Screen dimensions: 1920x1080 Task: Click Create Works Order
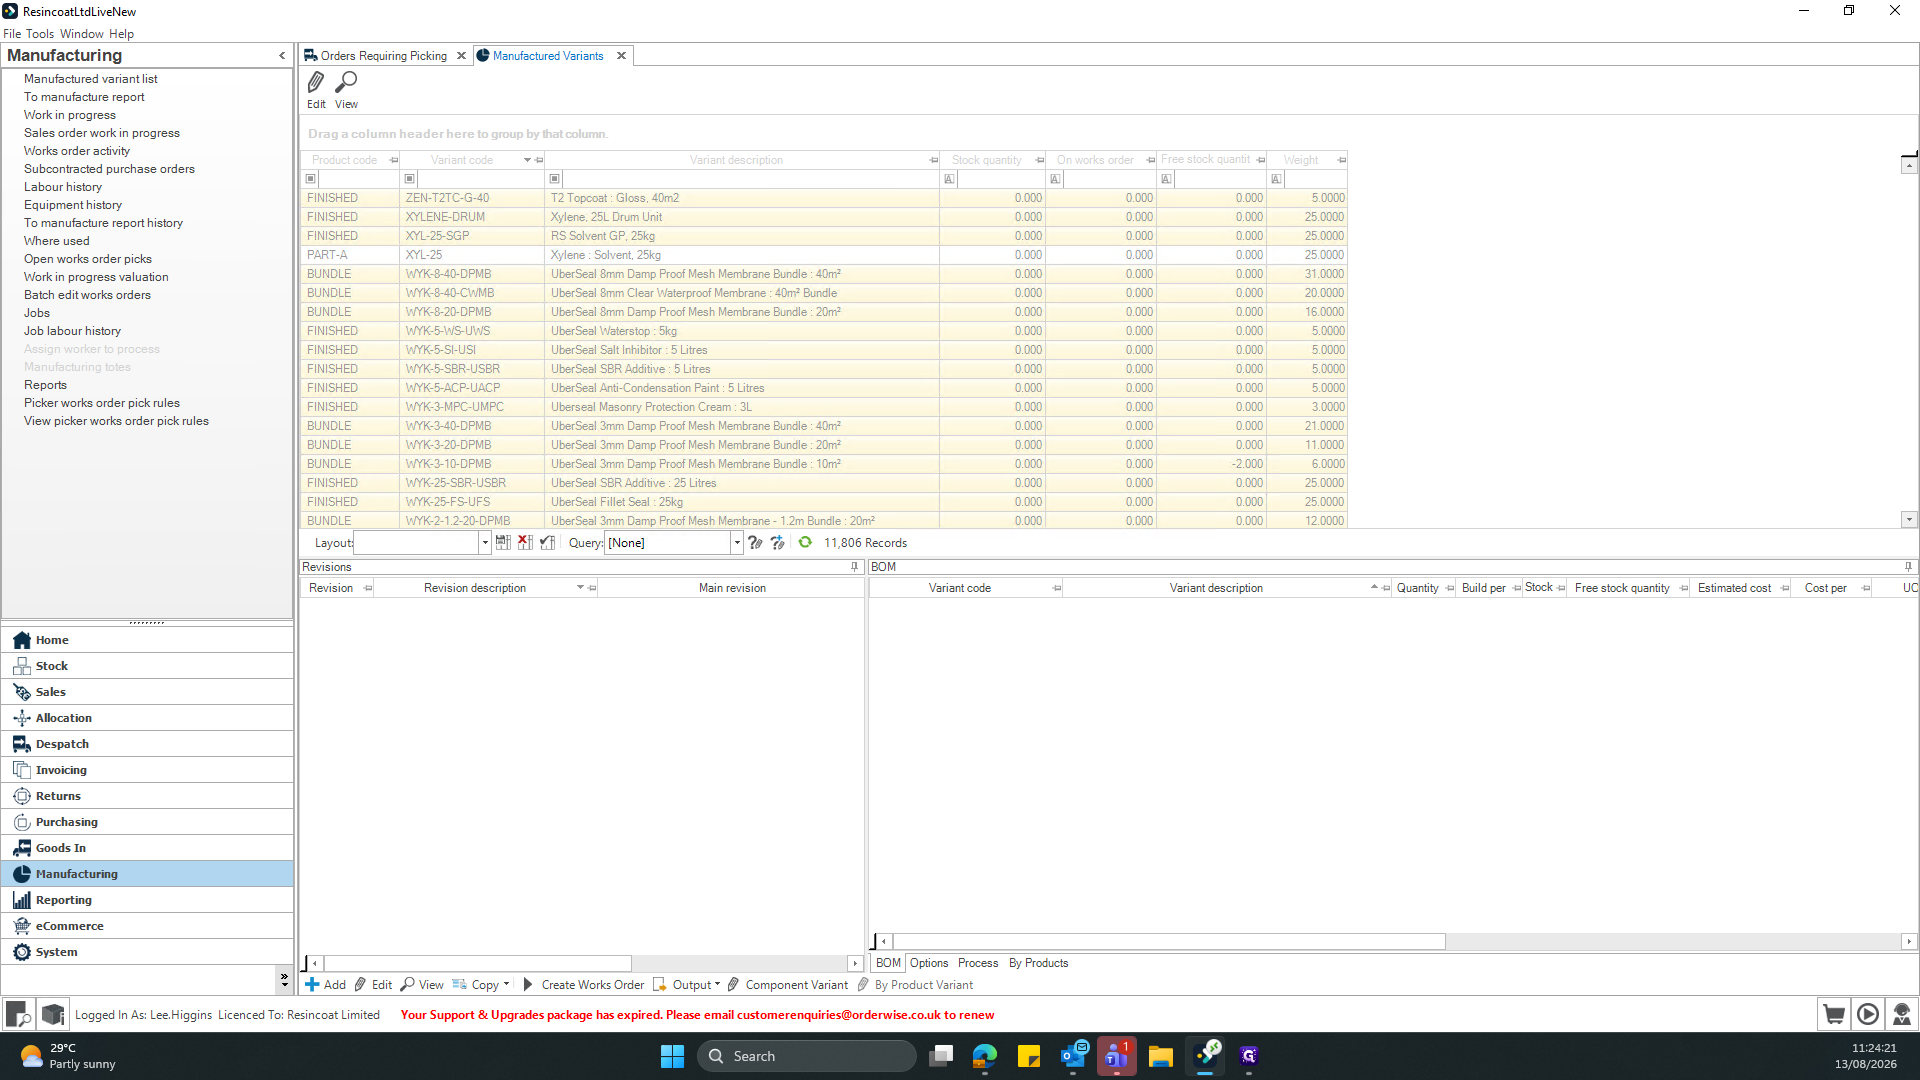coord(584,985)
